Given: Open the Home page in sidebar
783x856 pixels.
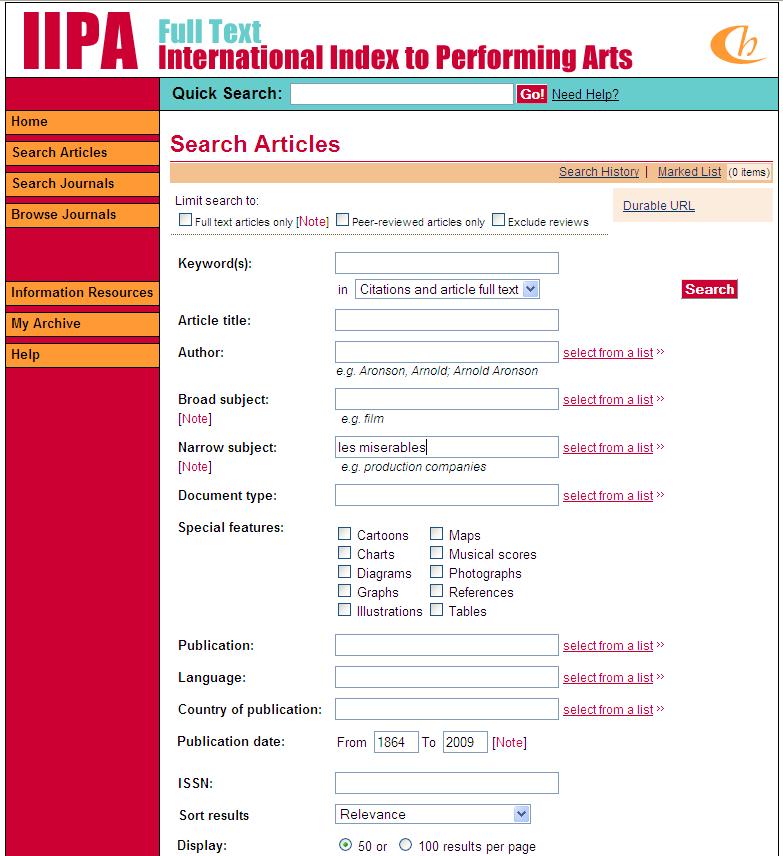Looking at the screenshot, I should (82, 122).
